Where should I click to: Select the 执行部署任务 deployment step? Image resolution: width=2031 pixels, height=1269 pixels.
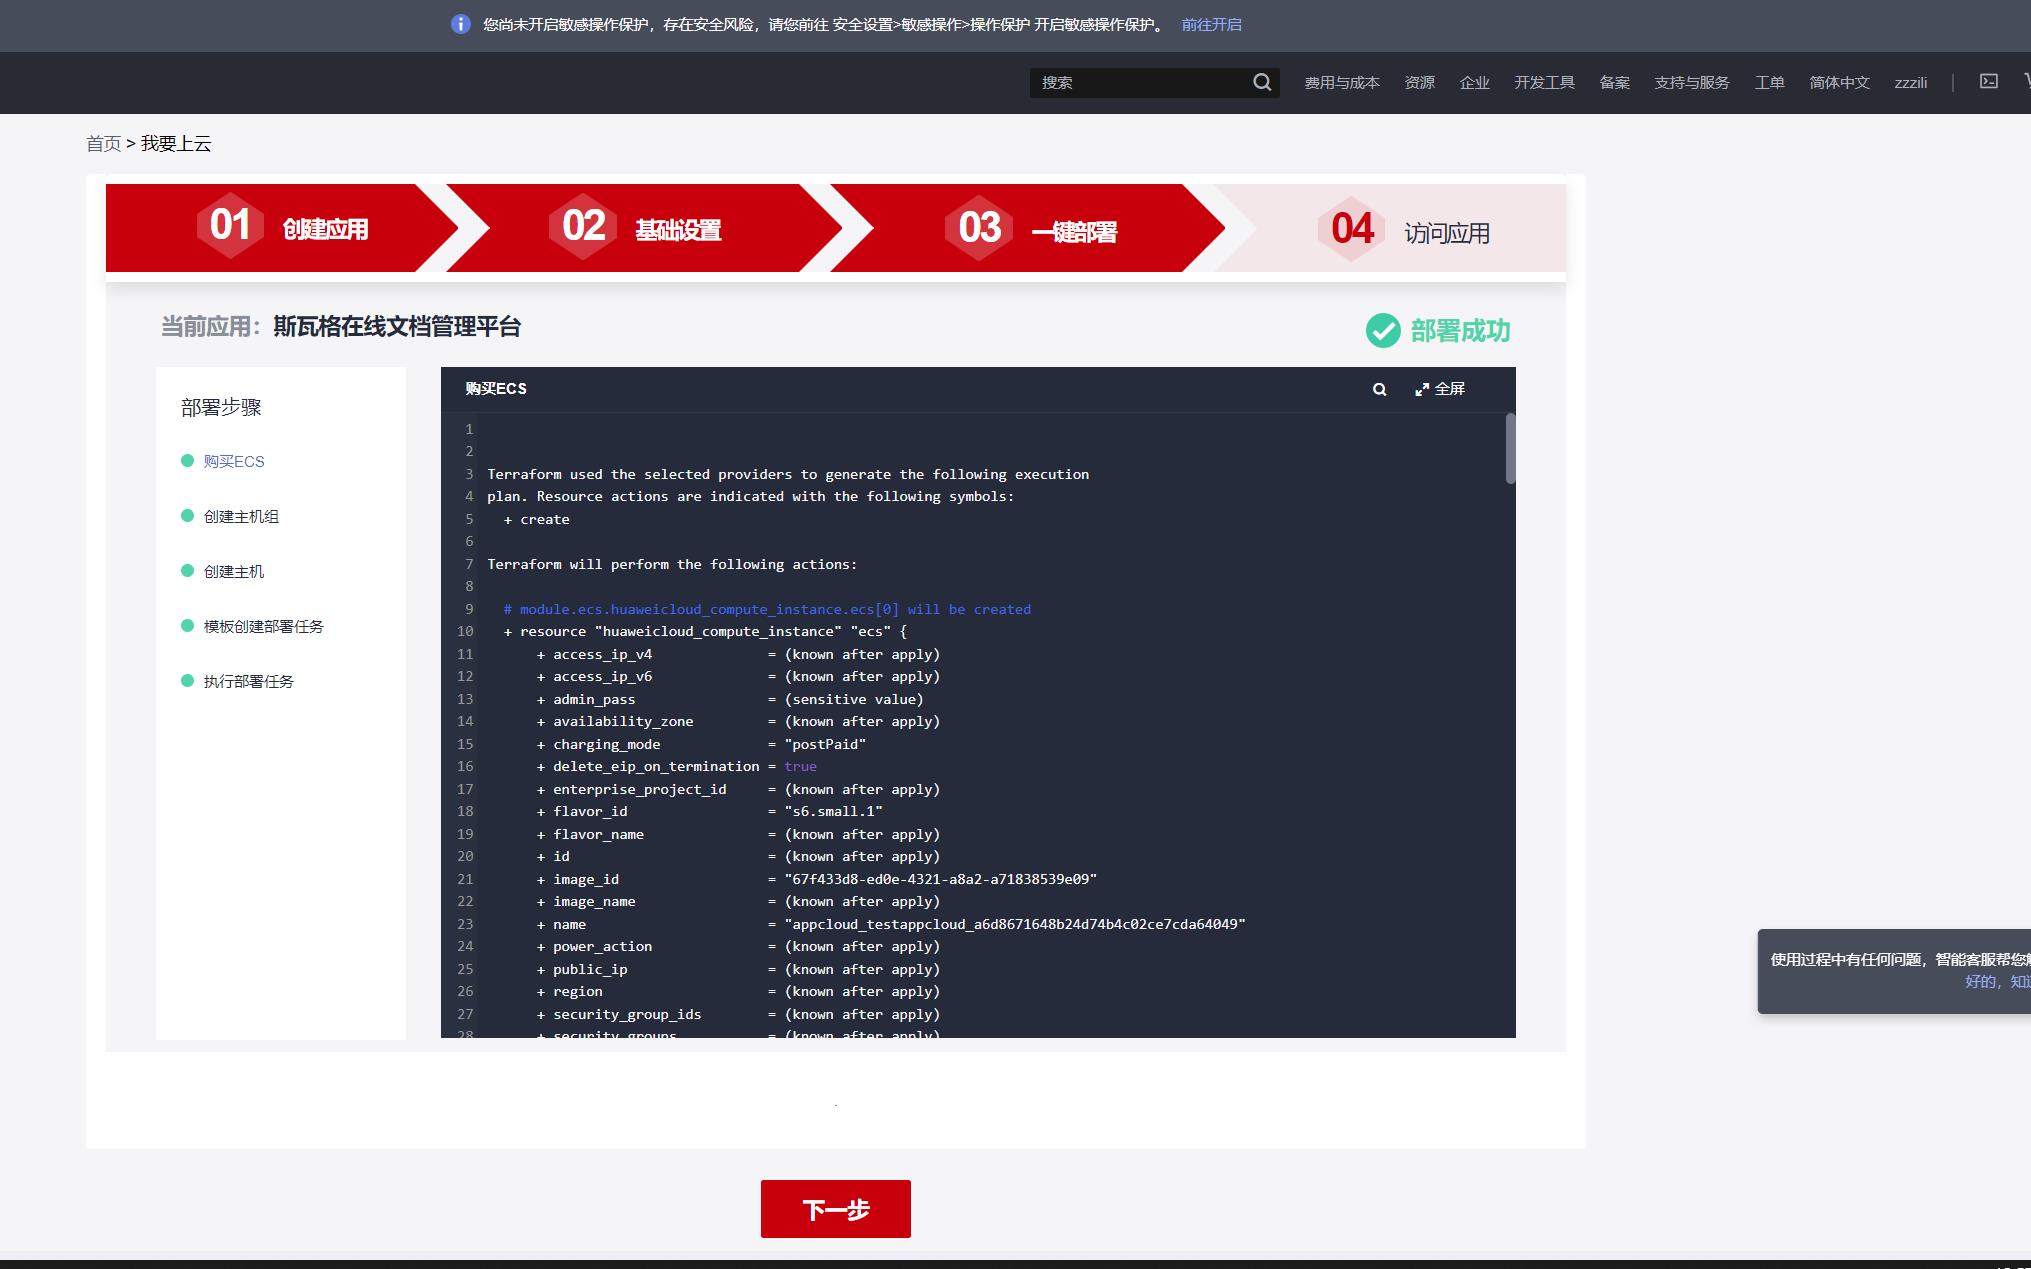click(248, 681)
